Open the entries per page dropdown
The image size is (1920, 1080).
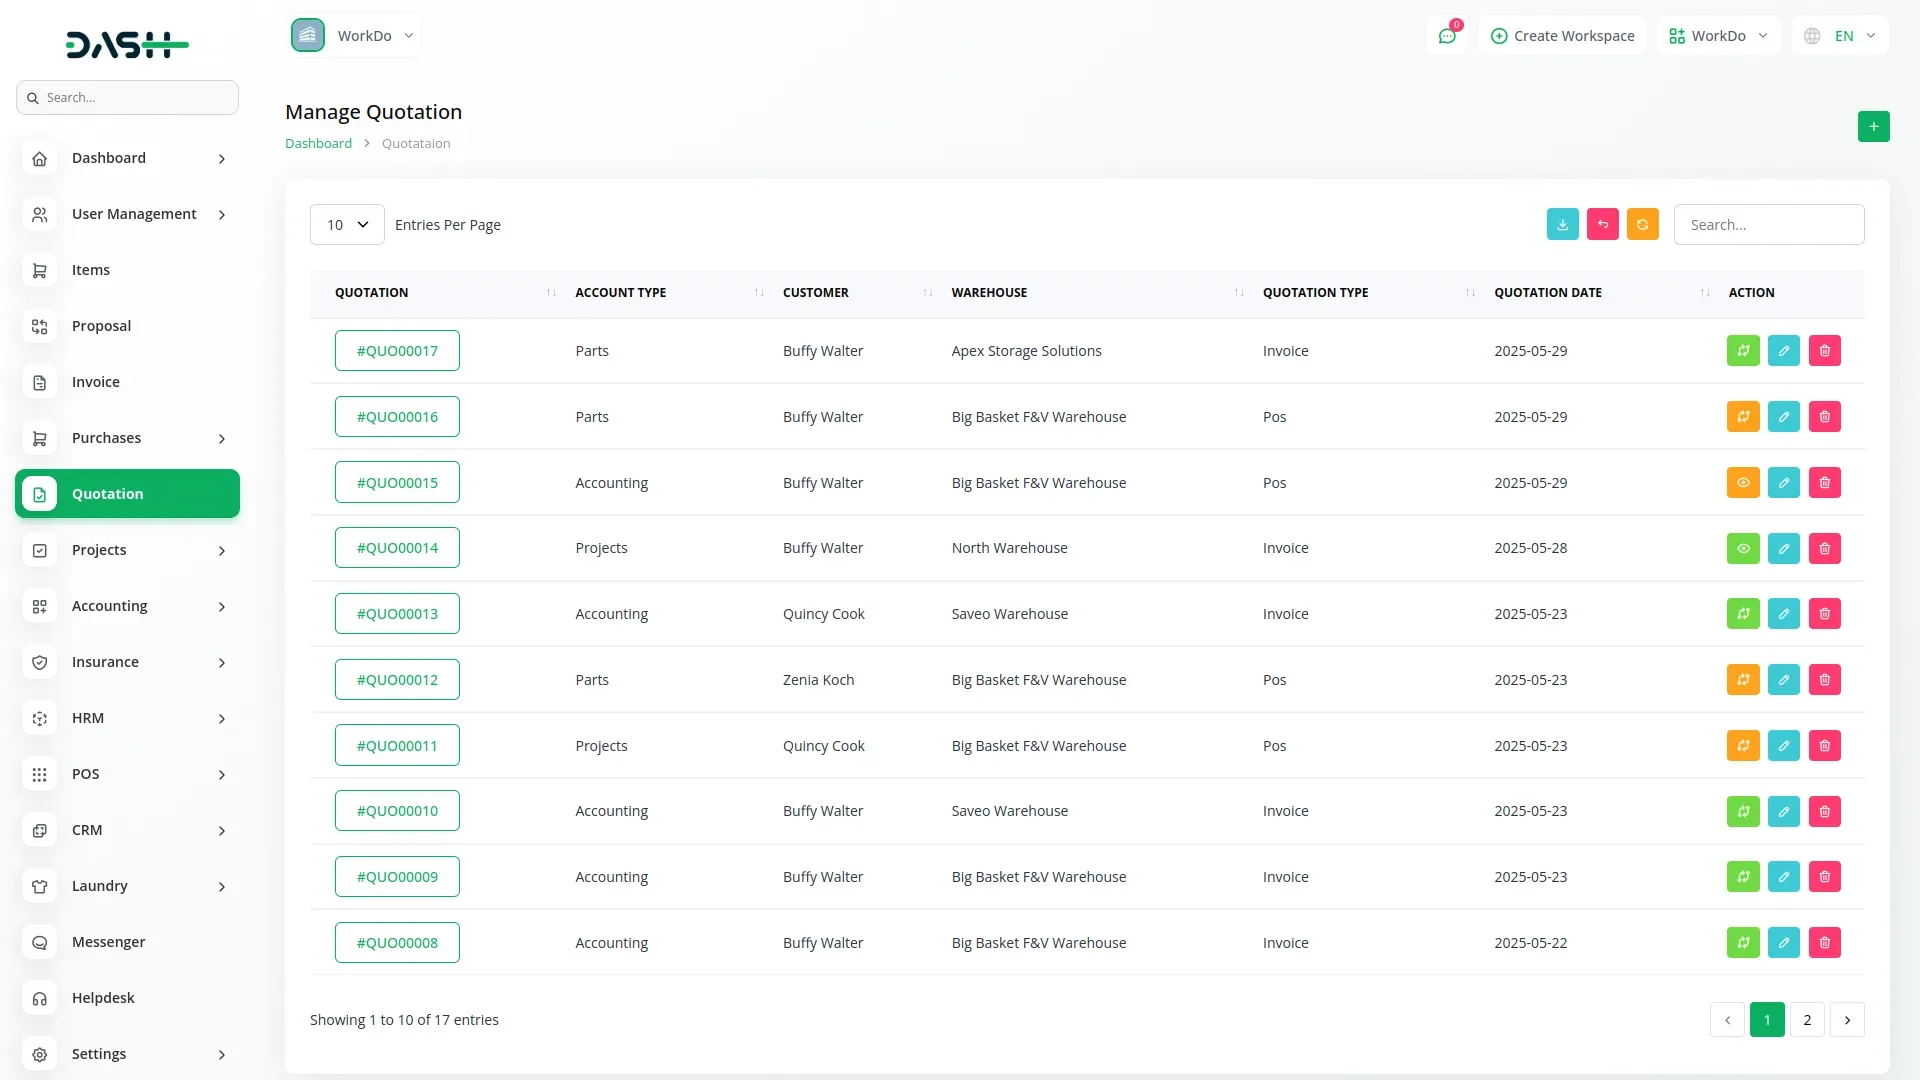pos(347,225)
